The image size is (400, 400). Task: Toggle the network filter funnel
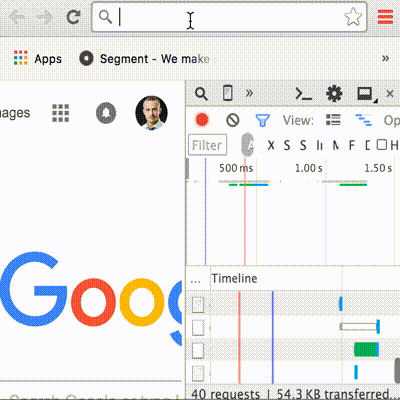pos(262,120)
